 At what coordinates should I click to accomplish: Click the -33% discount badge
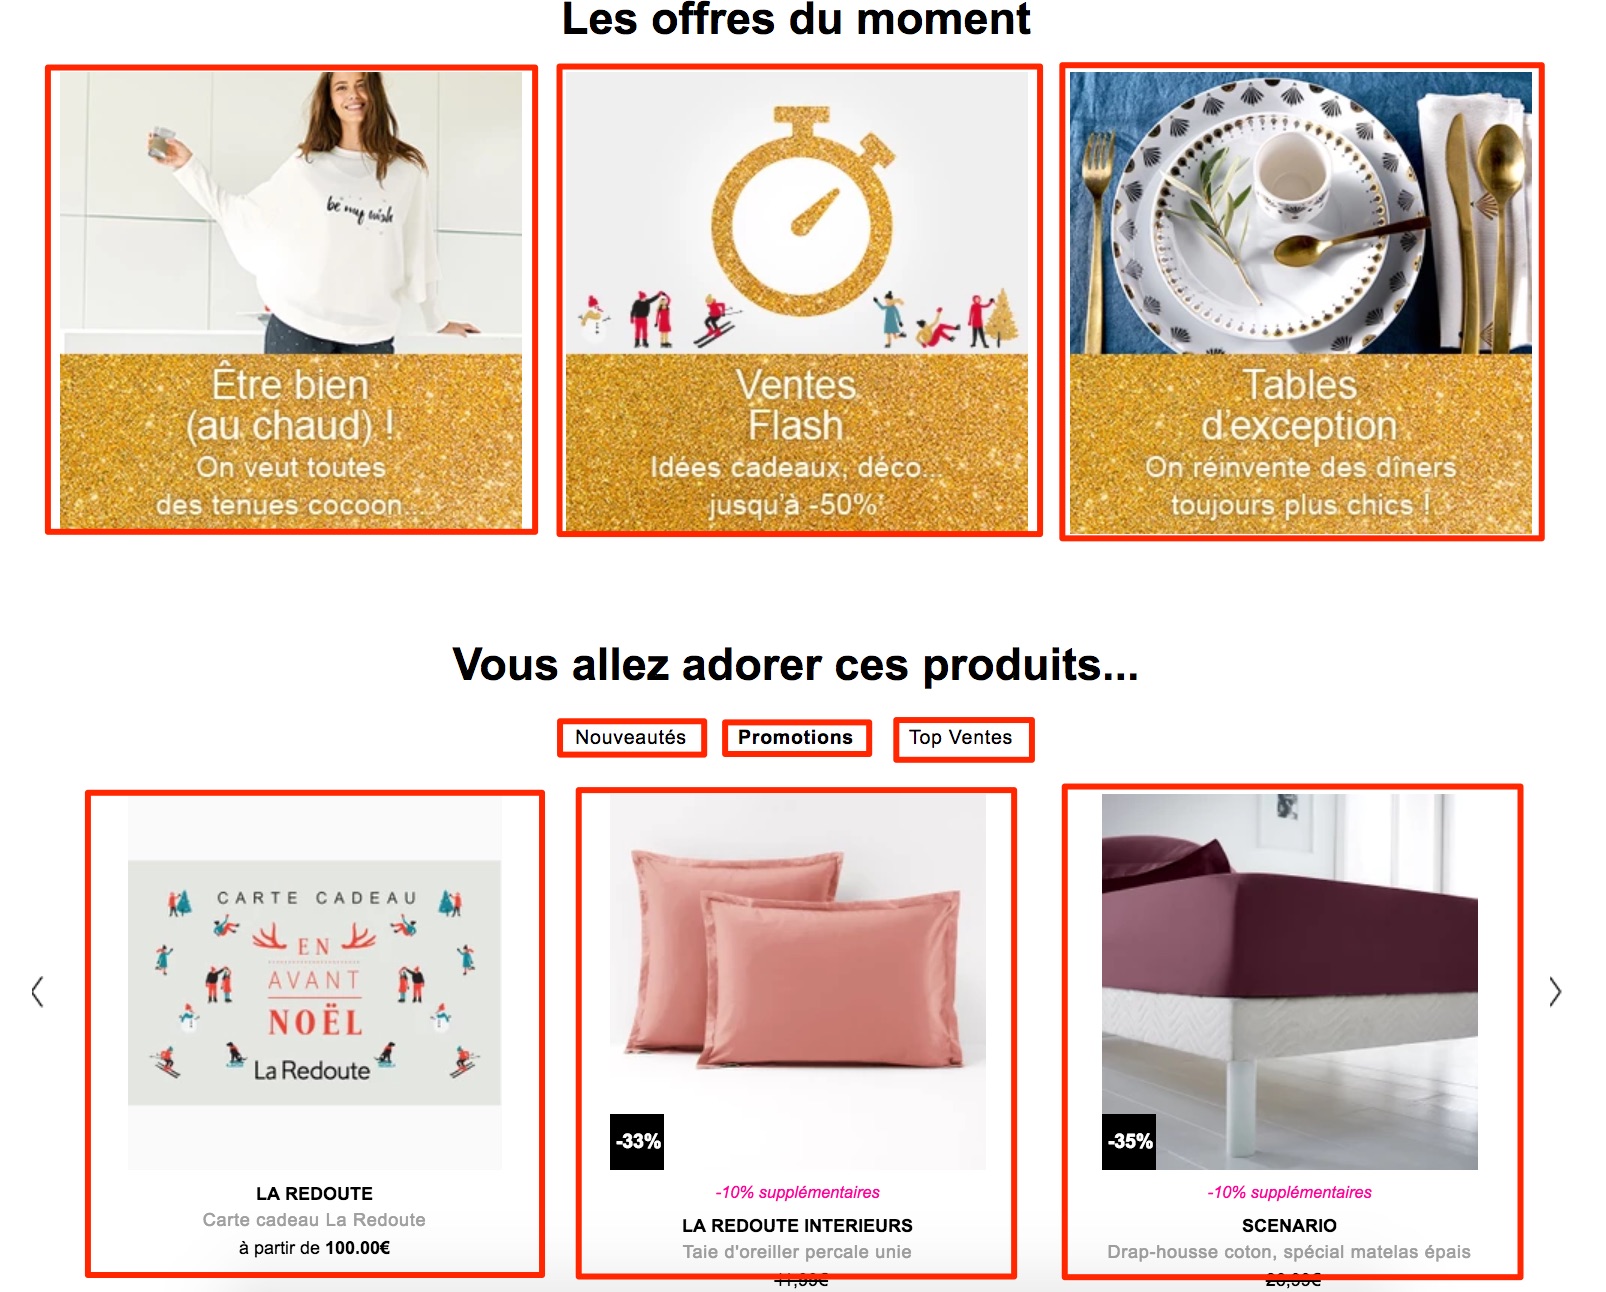click(x=637, y=1142)
